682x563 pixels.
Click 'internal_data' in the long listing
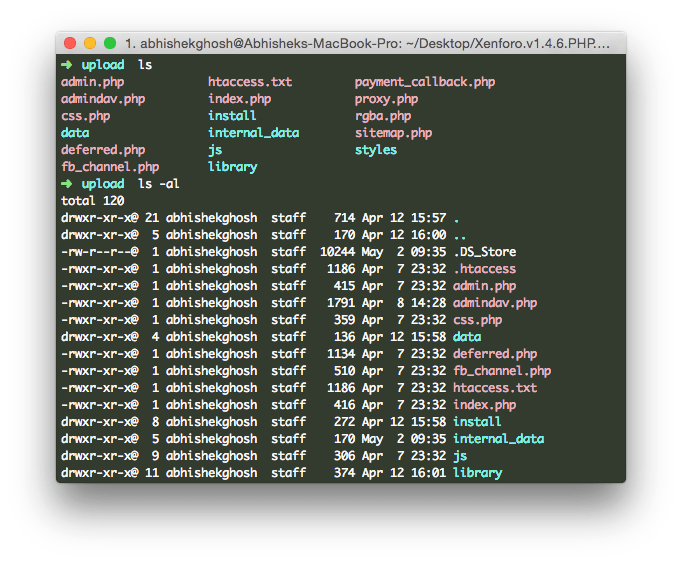click(498, 439)
